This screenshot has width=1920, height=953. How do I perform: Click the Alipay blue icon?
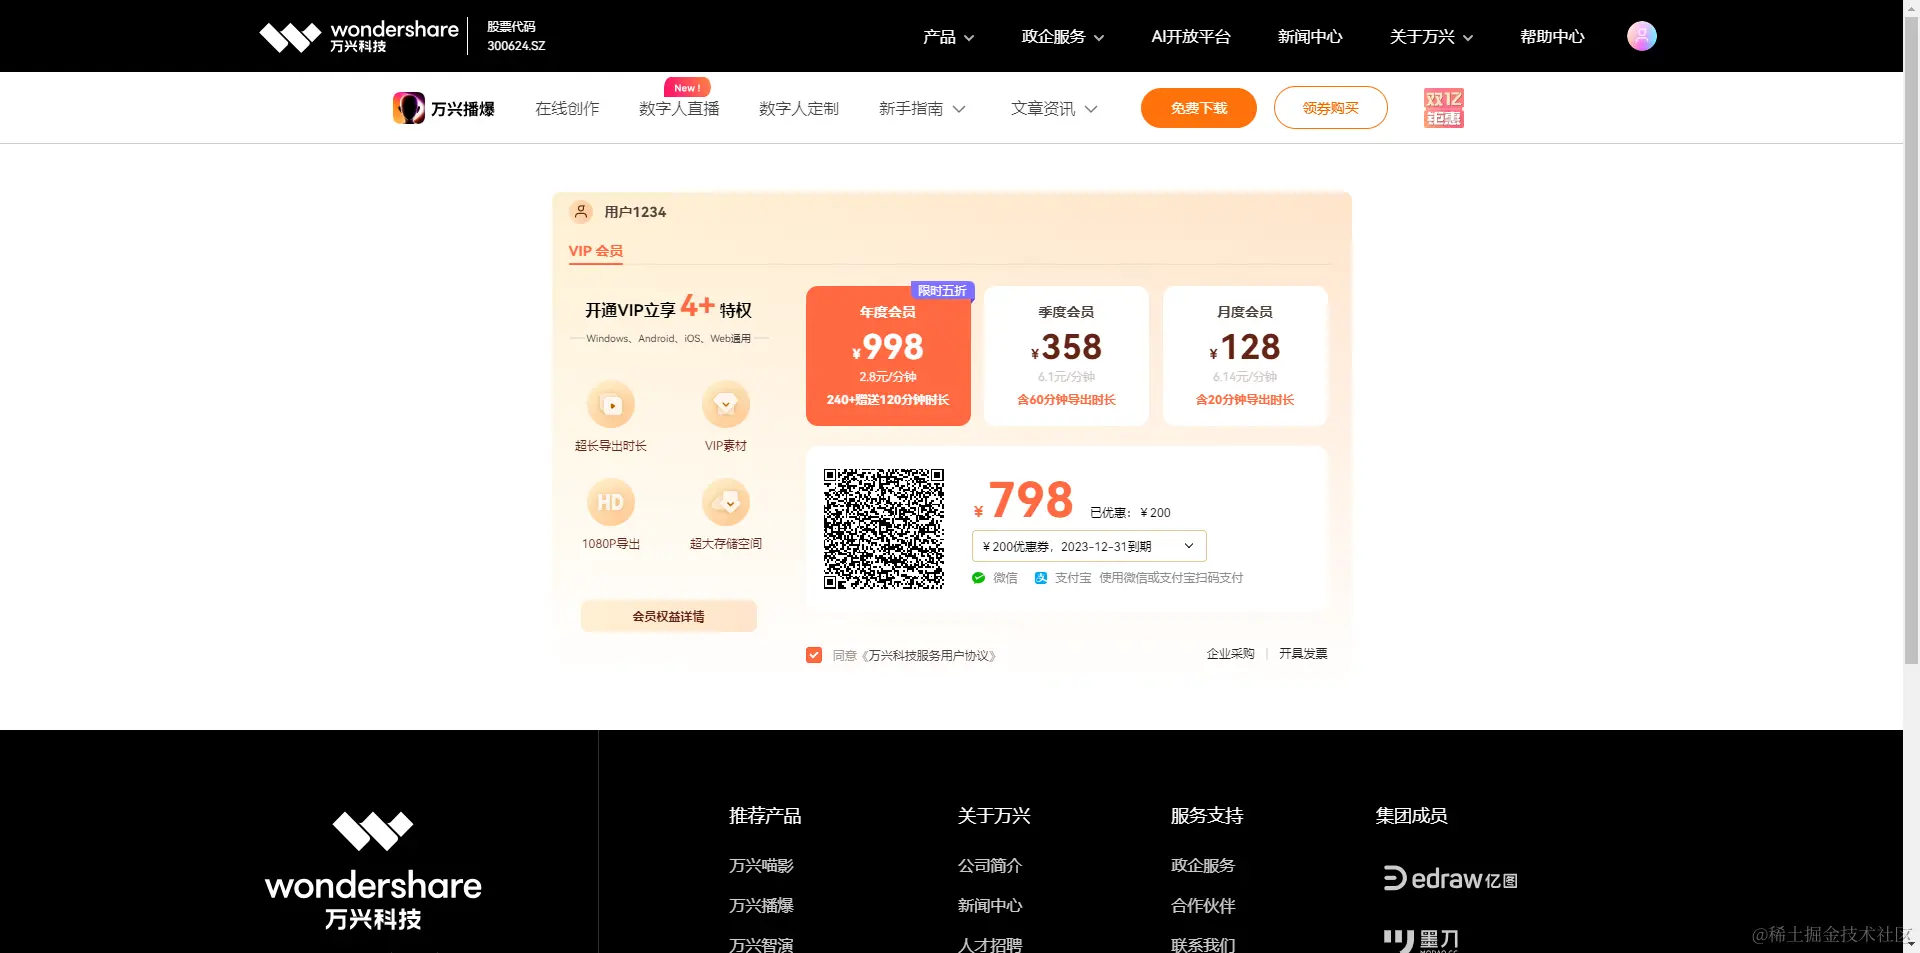point(1040,578)
